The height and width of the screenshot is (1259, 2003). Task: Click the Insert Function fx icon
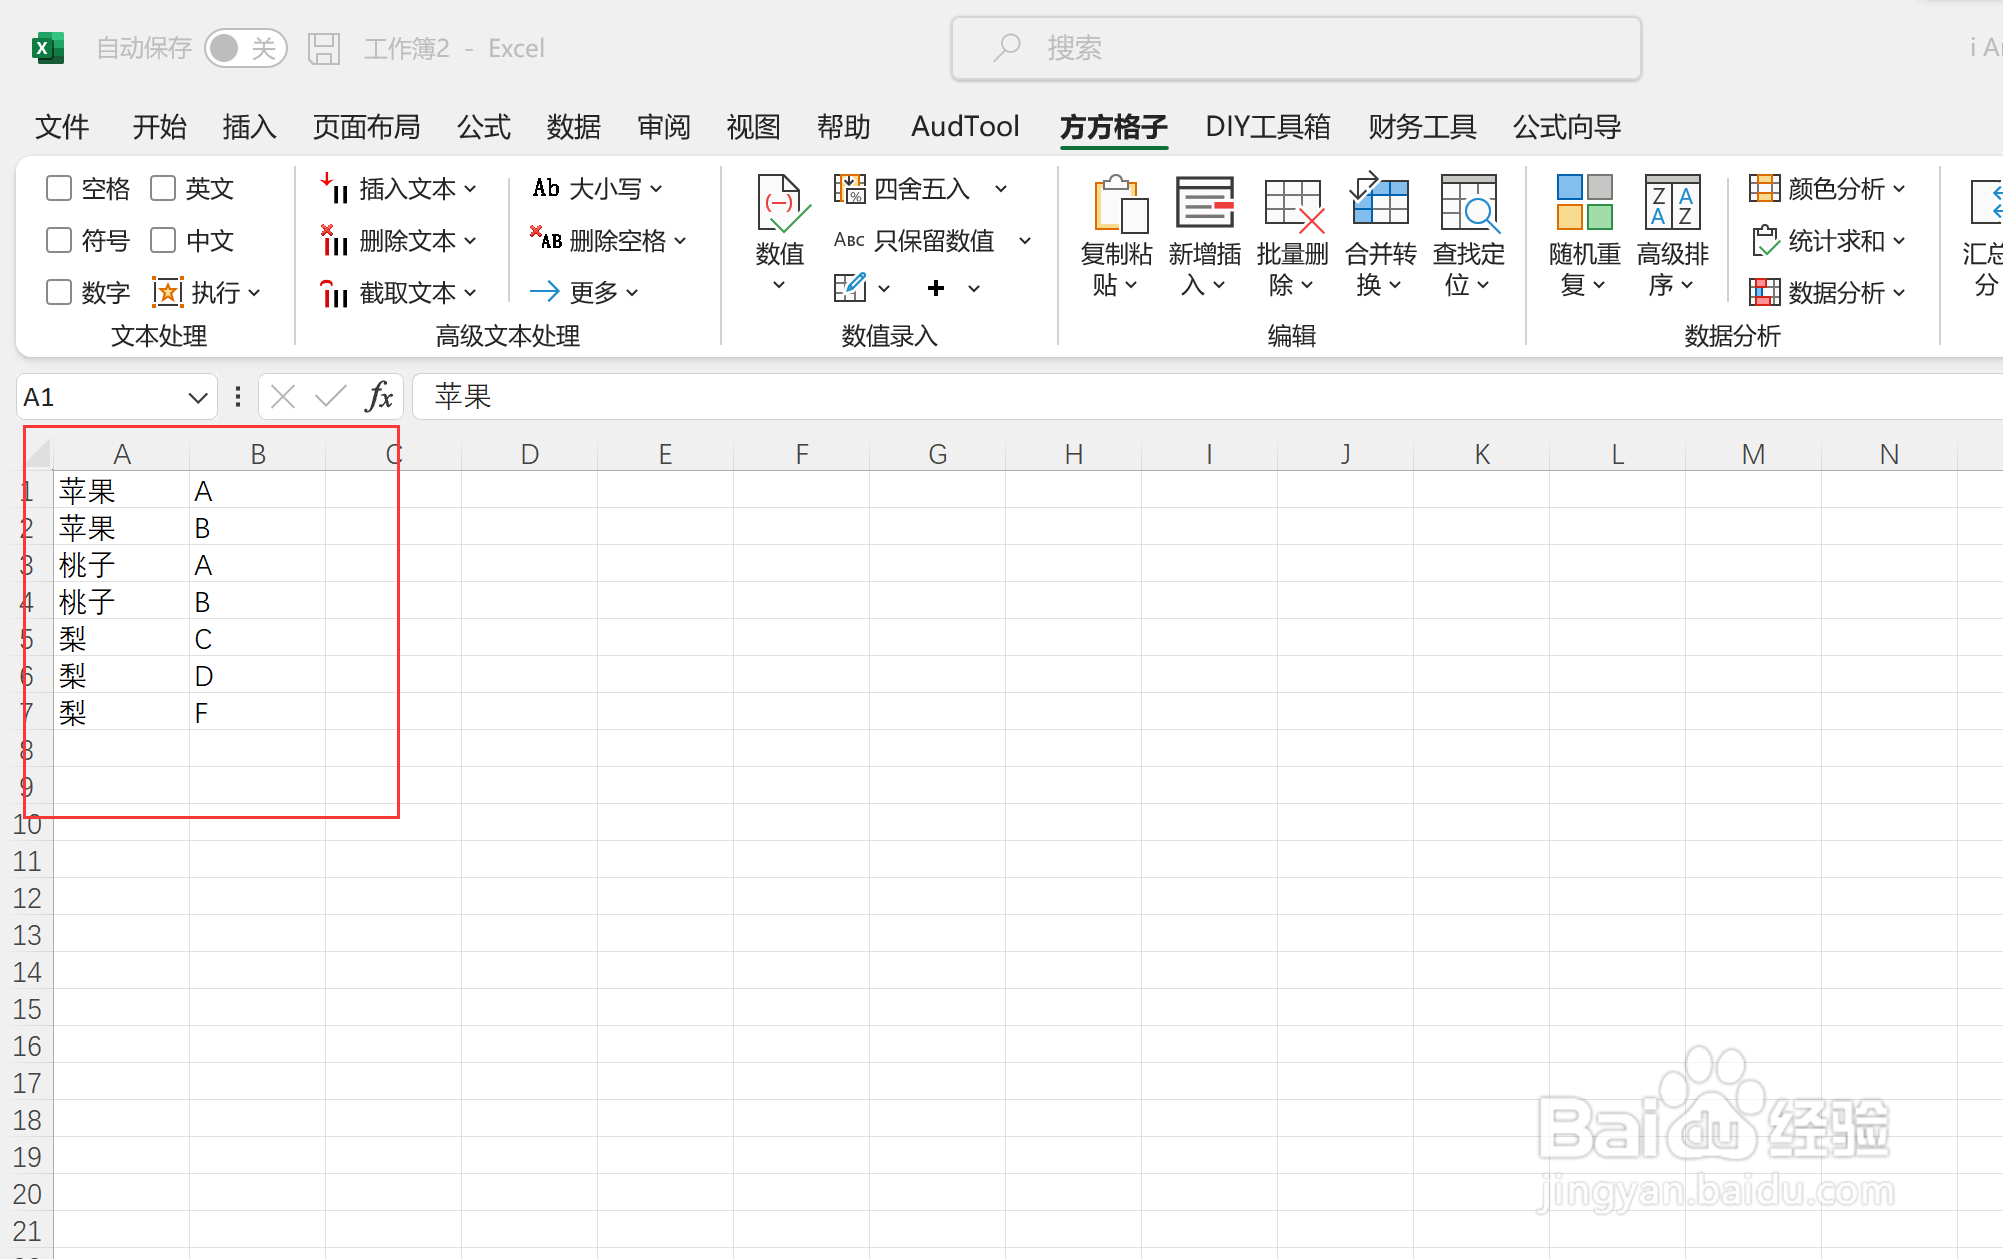pos(379,397)
